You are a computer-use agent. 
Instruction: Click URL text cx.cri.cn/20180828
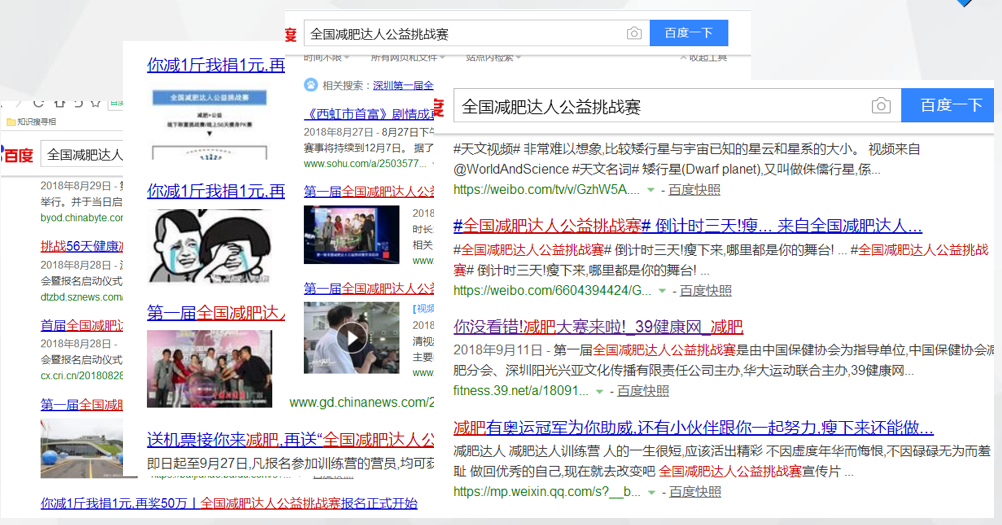[x=82, y=376]
